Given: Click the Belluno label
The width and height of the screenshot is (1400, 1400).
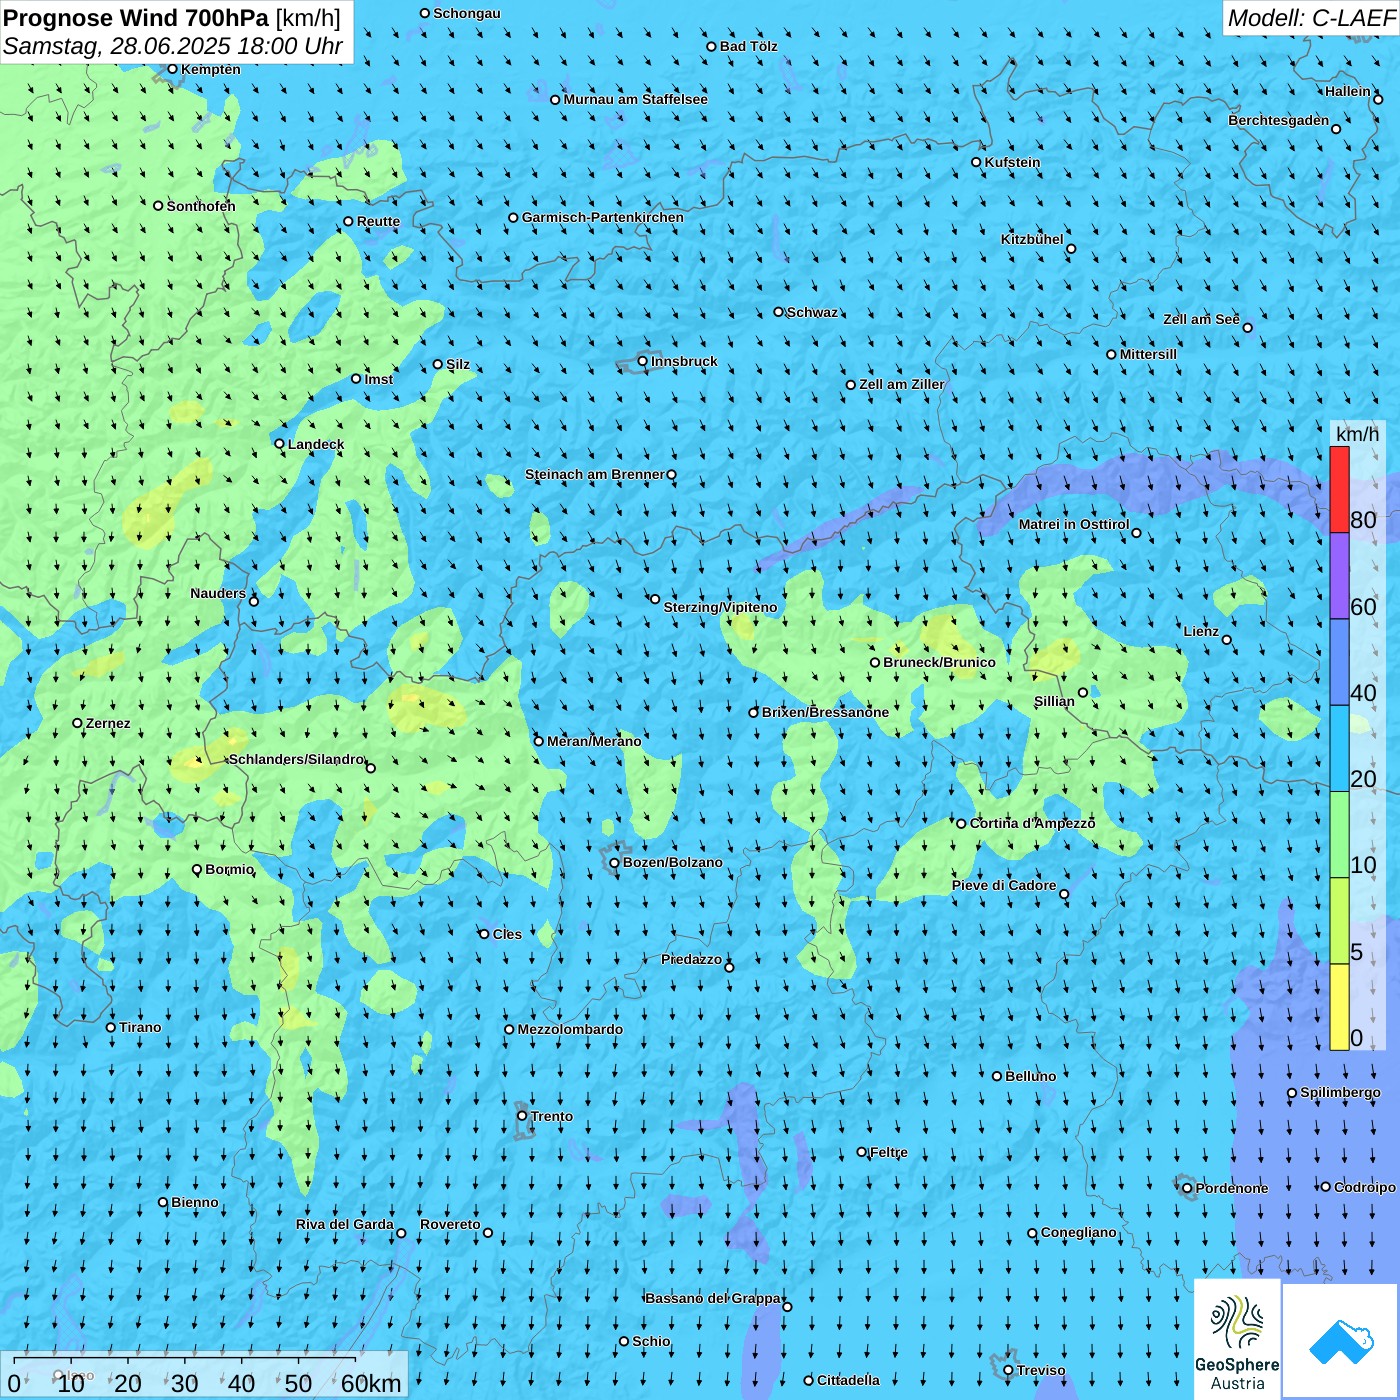Looking at the screenshot, I should 1030,1076.
